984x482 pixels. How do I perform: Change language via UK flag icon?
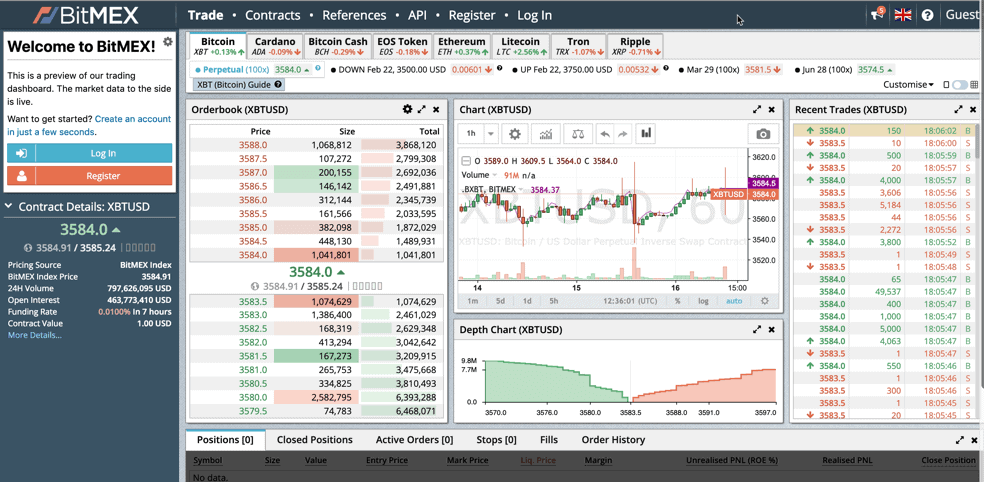coord(902,14)
